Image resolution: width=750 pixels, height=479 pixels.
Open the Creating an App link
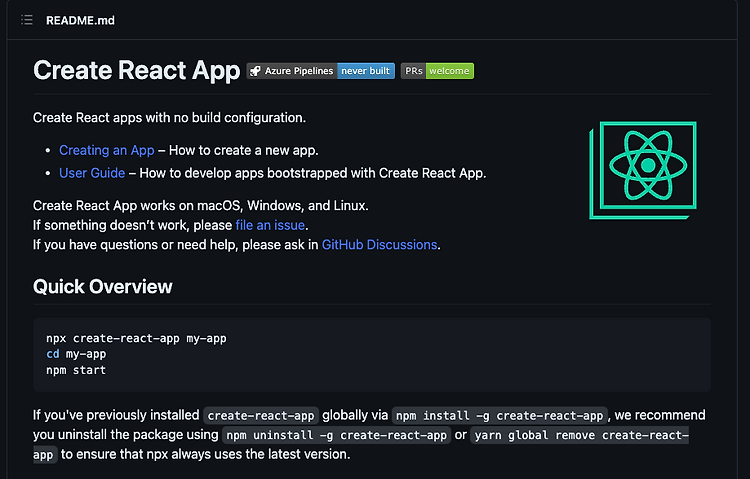107,150
